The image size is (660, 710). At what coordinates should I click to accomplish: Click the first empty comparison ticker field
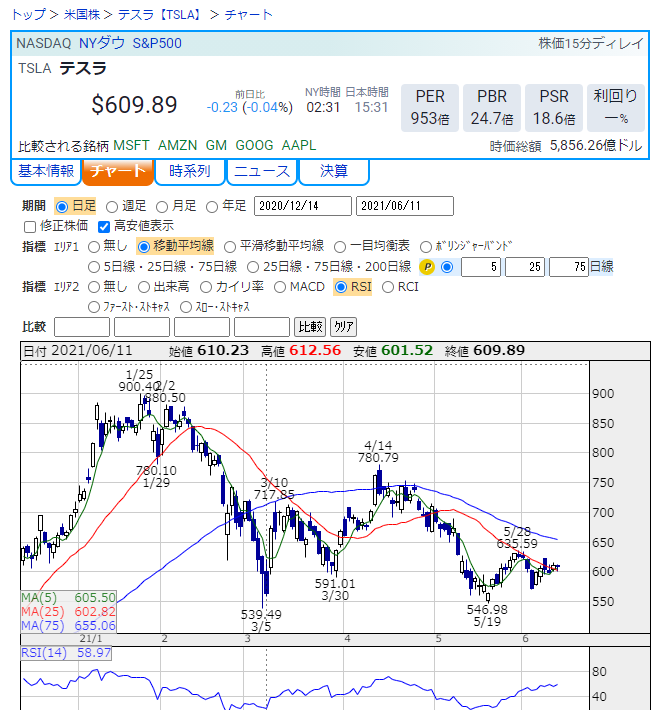81,327
